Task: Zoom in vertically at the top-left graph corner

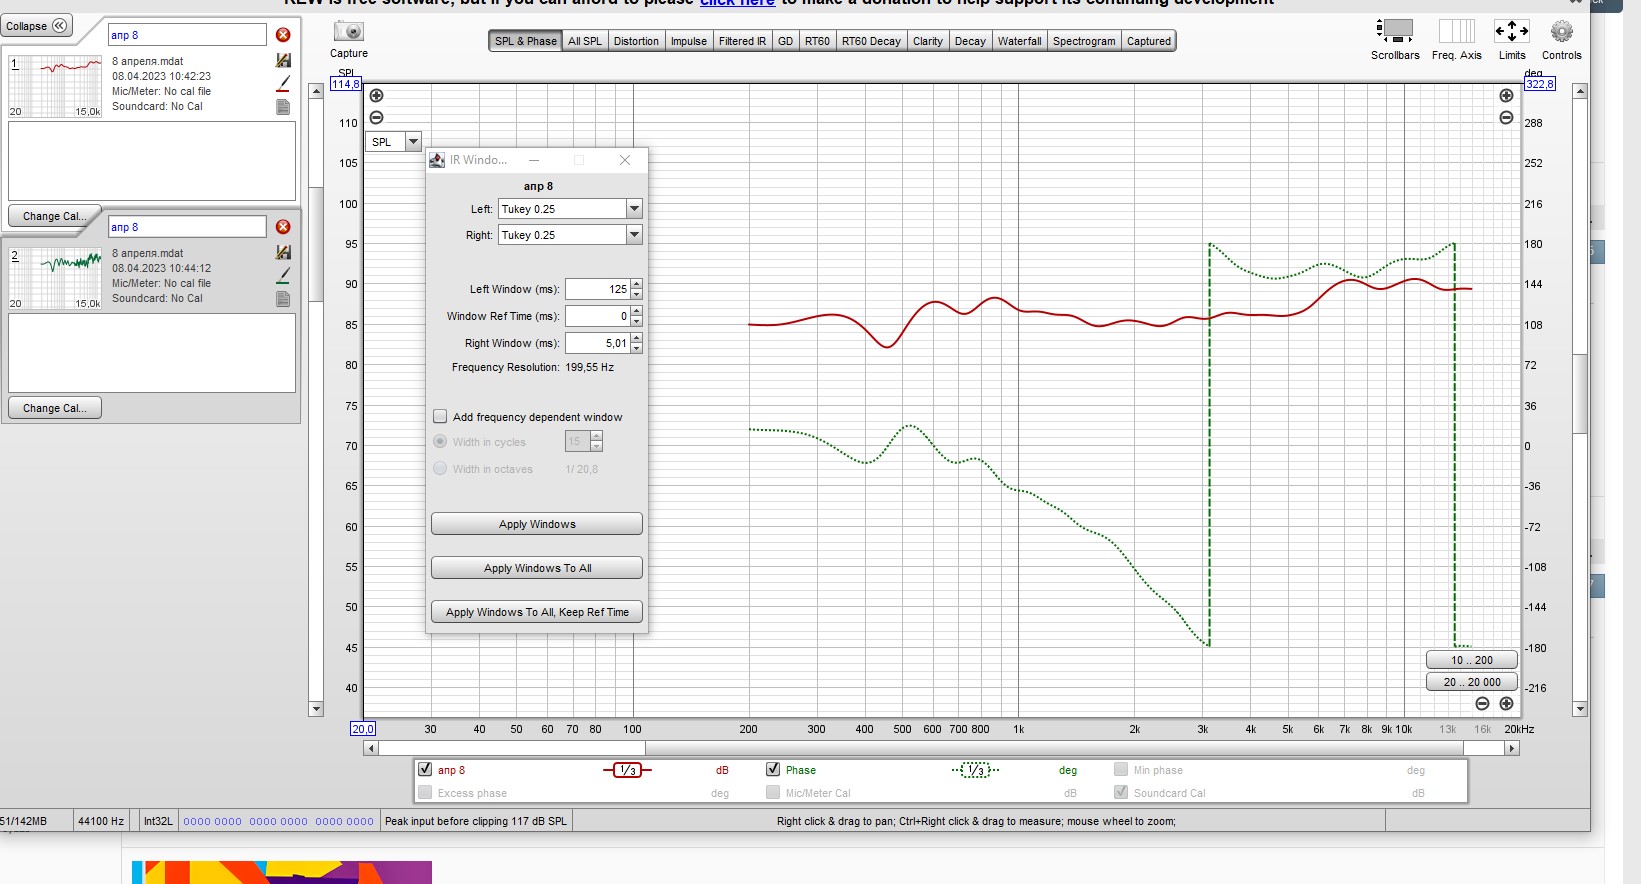Action: click(x=376, y=96)
